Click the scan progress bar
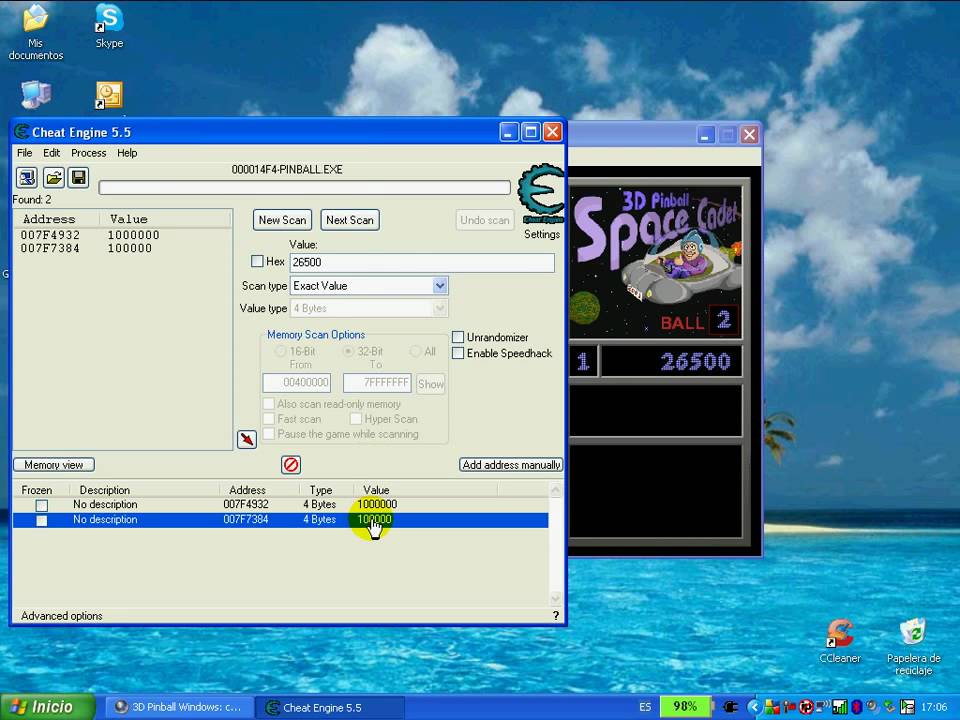 click(x=304, y=187)
